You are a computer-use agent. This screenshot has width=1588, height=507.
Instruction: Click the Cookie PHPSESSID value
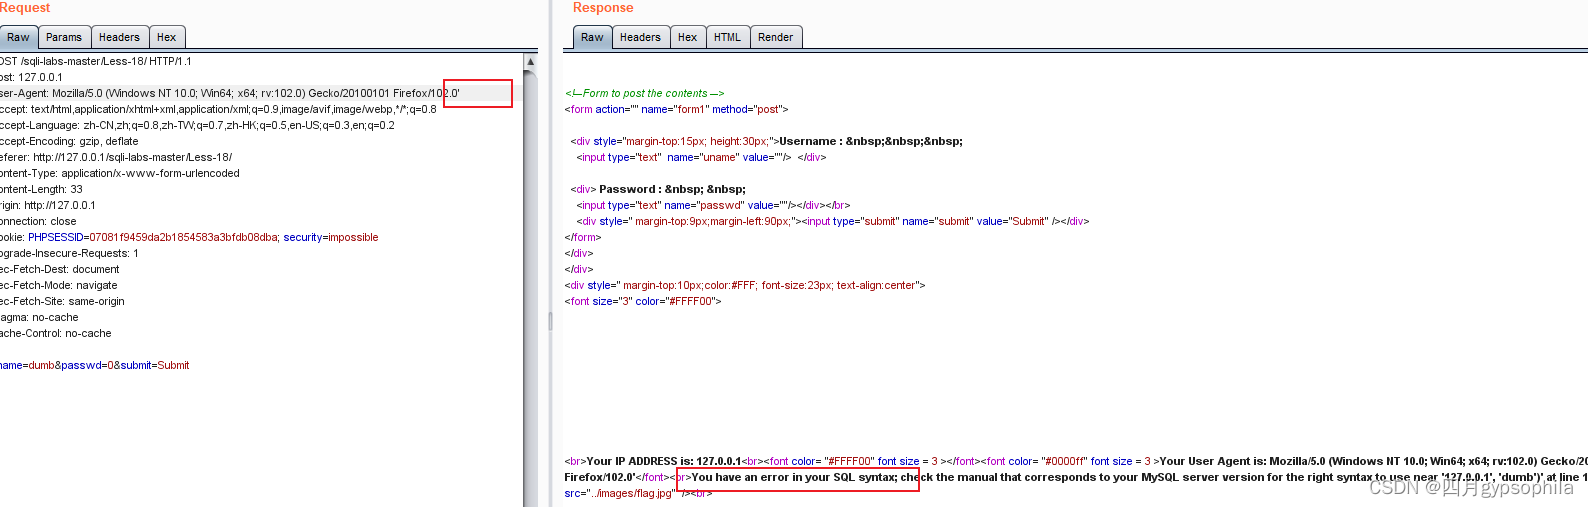point(184,237)
